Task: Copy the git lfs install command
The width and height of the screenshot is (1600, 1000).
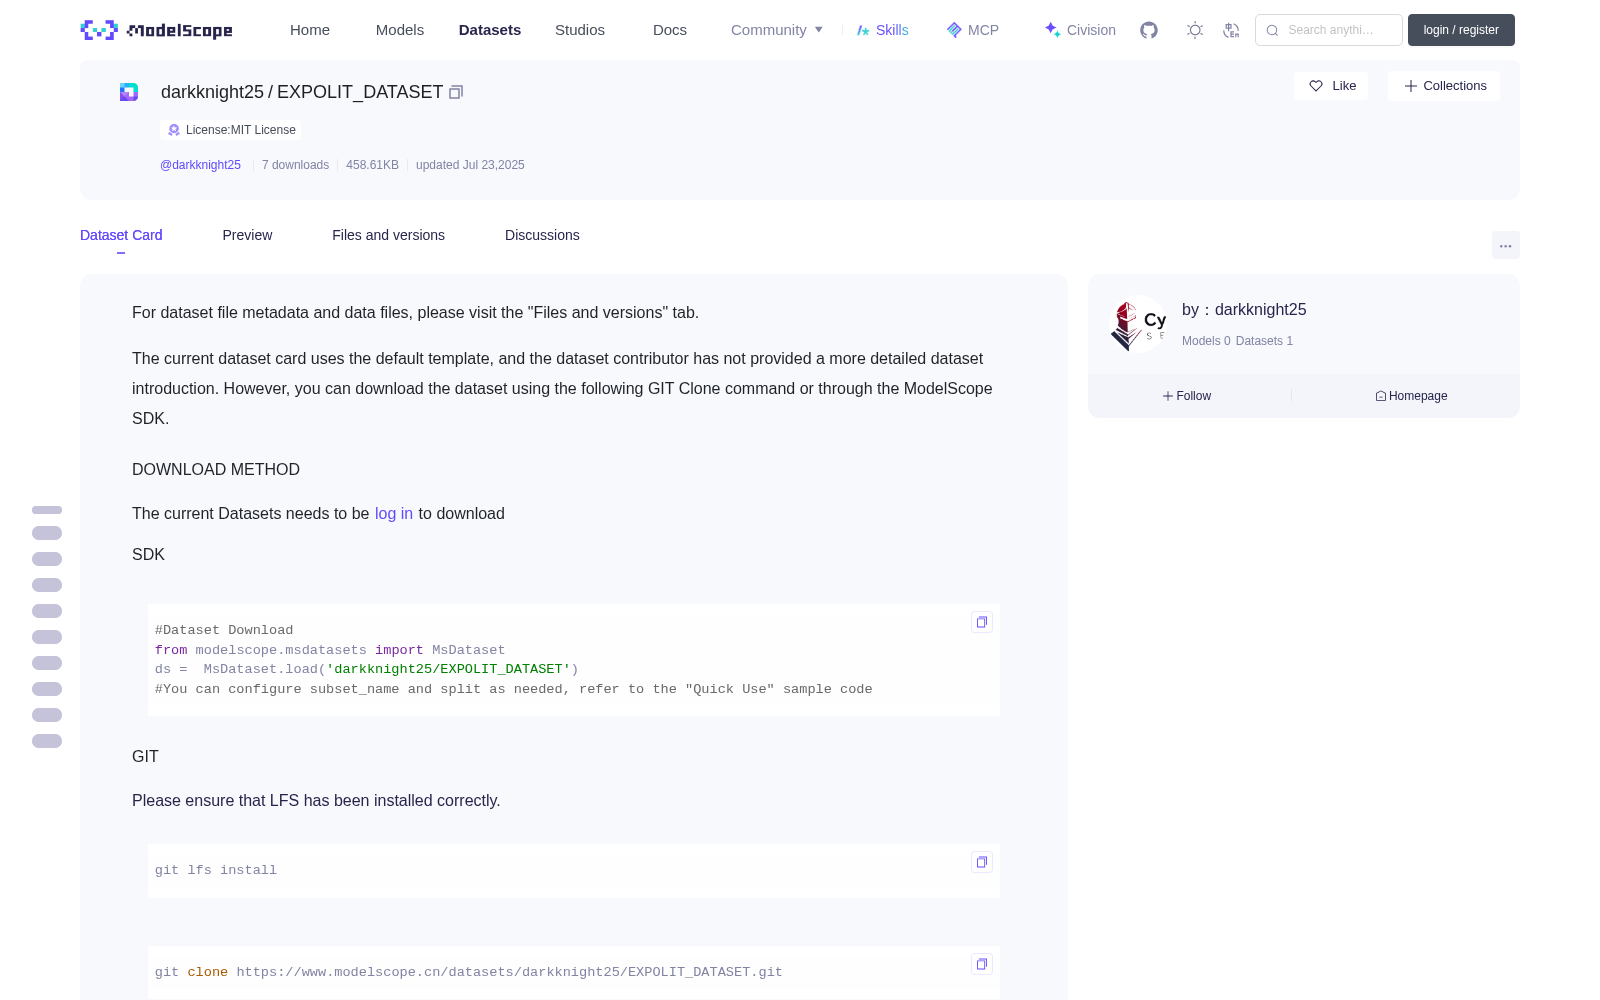Action: (x=982, y=862)
